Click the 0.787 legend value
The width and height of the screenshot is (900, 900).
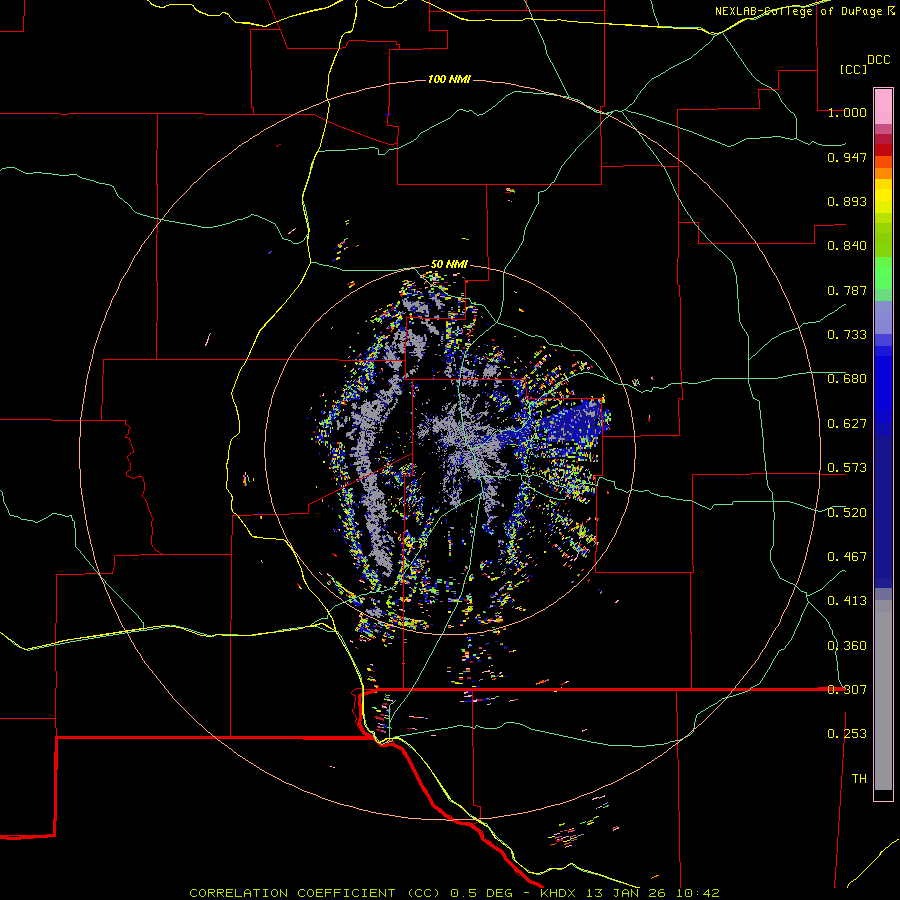point(847,290)
